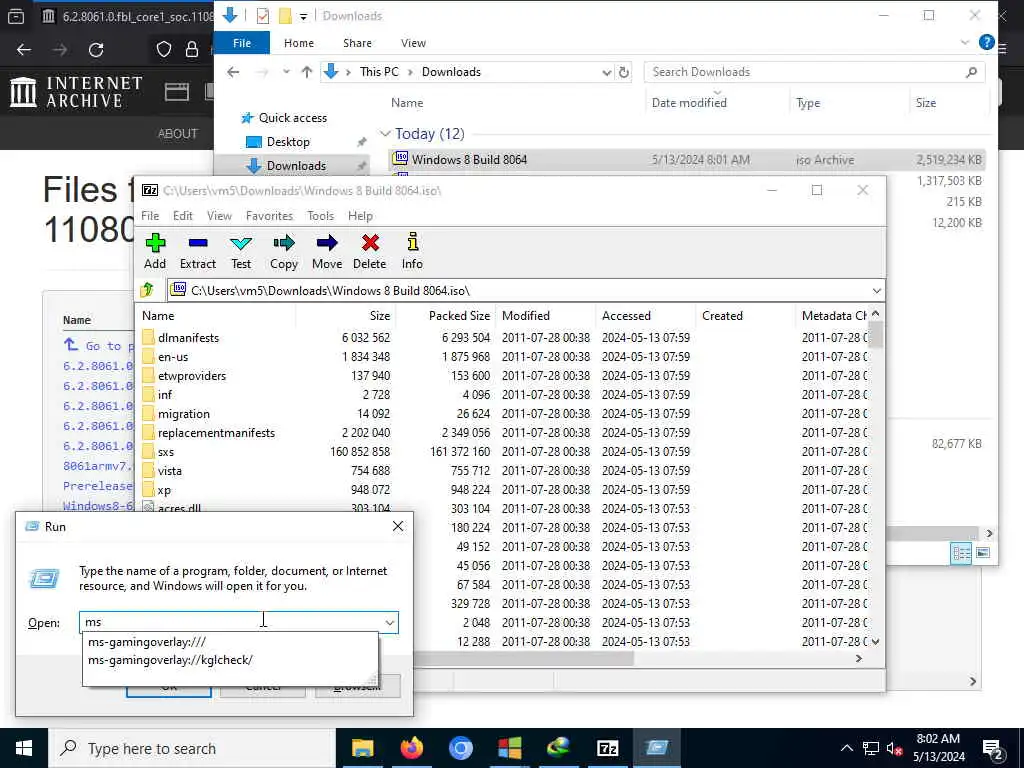The image size is (1024, 768).
Task: Expand the Run dialog Open dropdown
Action: point(389,622)
